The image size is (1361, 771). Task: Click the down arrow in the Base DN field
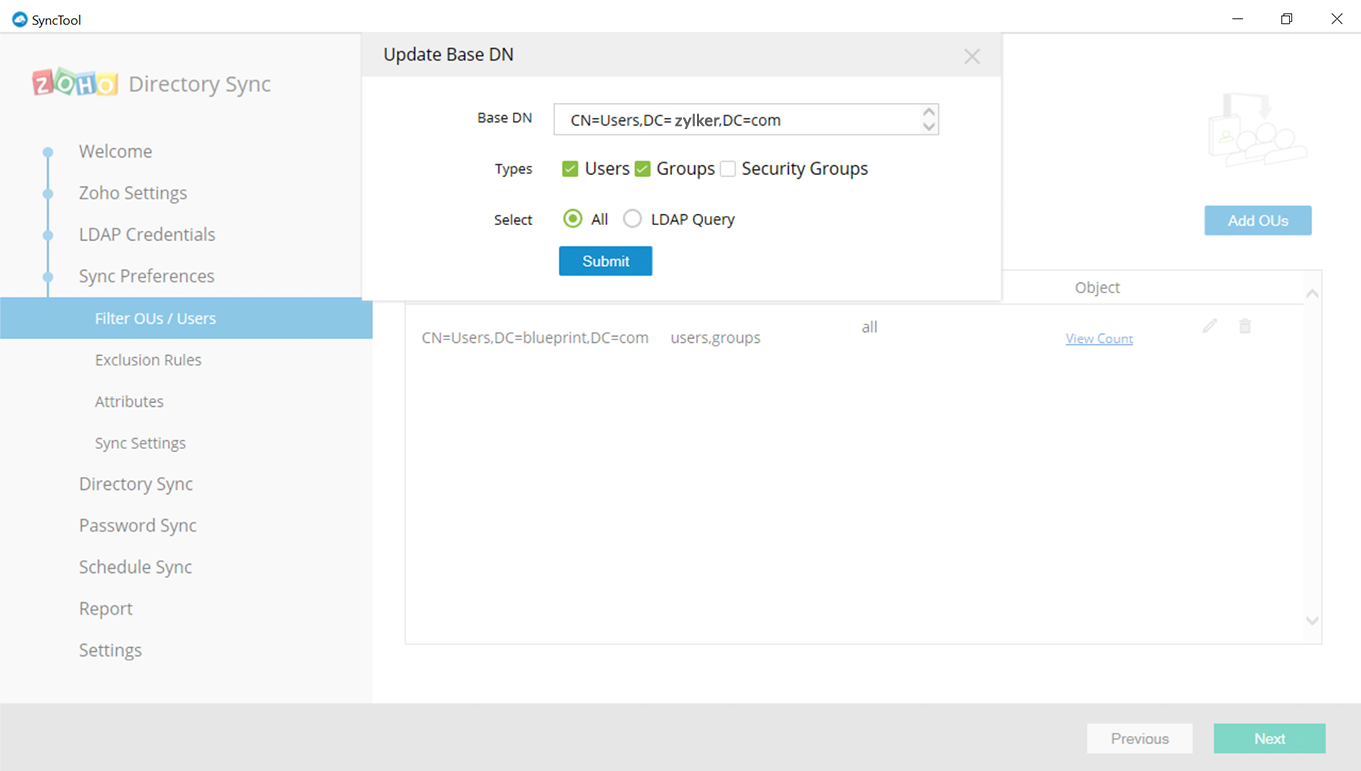[929, 127]
